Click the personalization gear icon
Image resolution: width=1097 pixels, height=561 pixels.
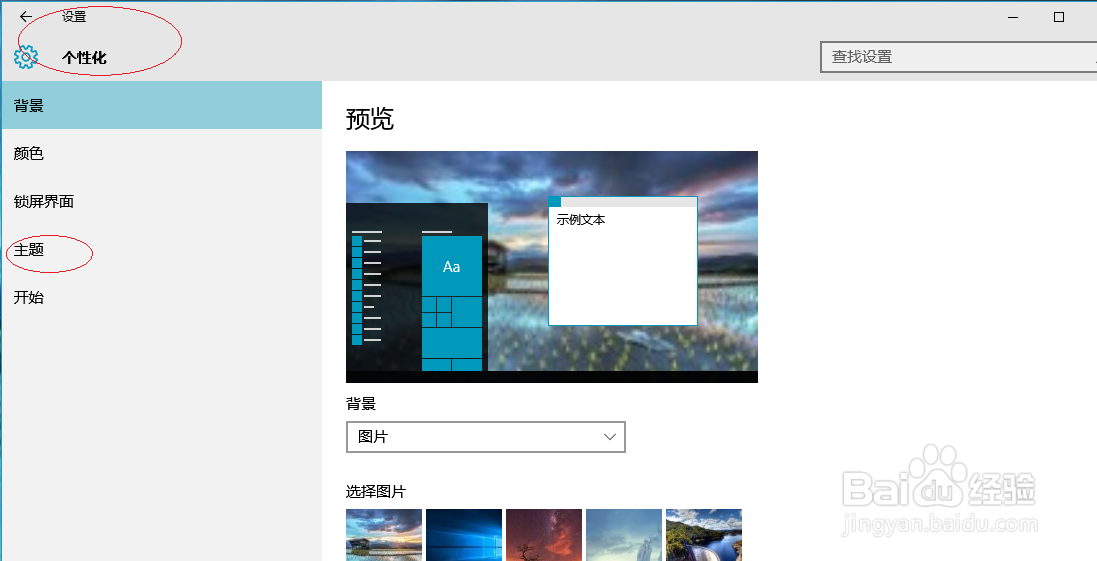pyautogui.click(x=25, y=57)
